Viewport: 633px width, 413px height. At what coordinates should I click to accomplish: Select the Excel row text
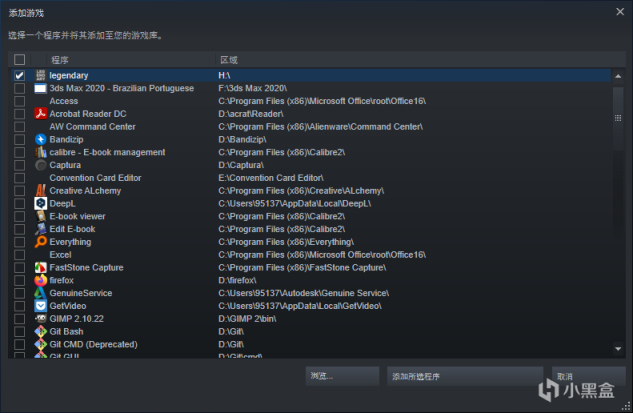point(61,255)
